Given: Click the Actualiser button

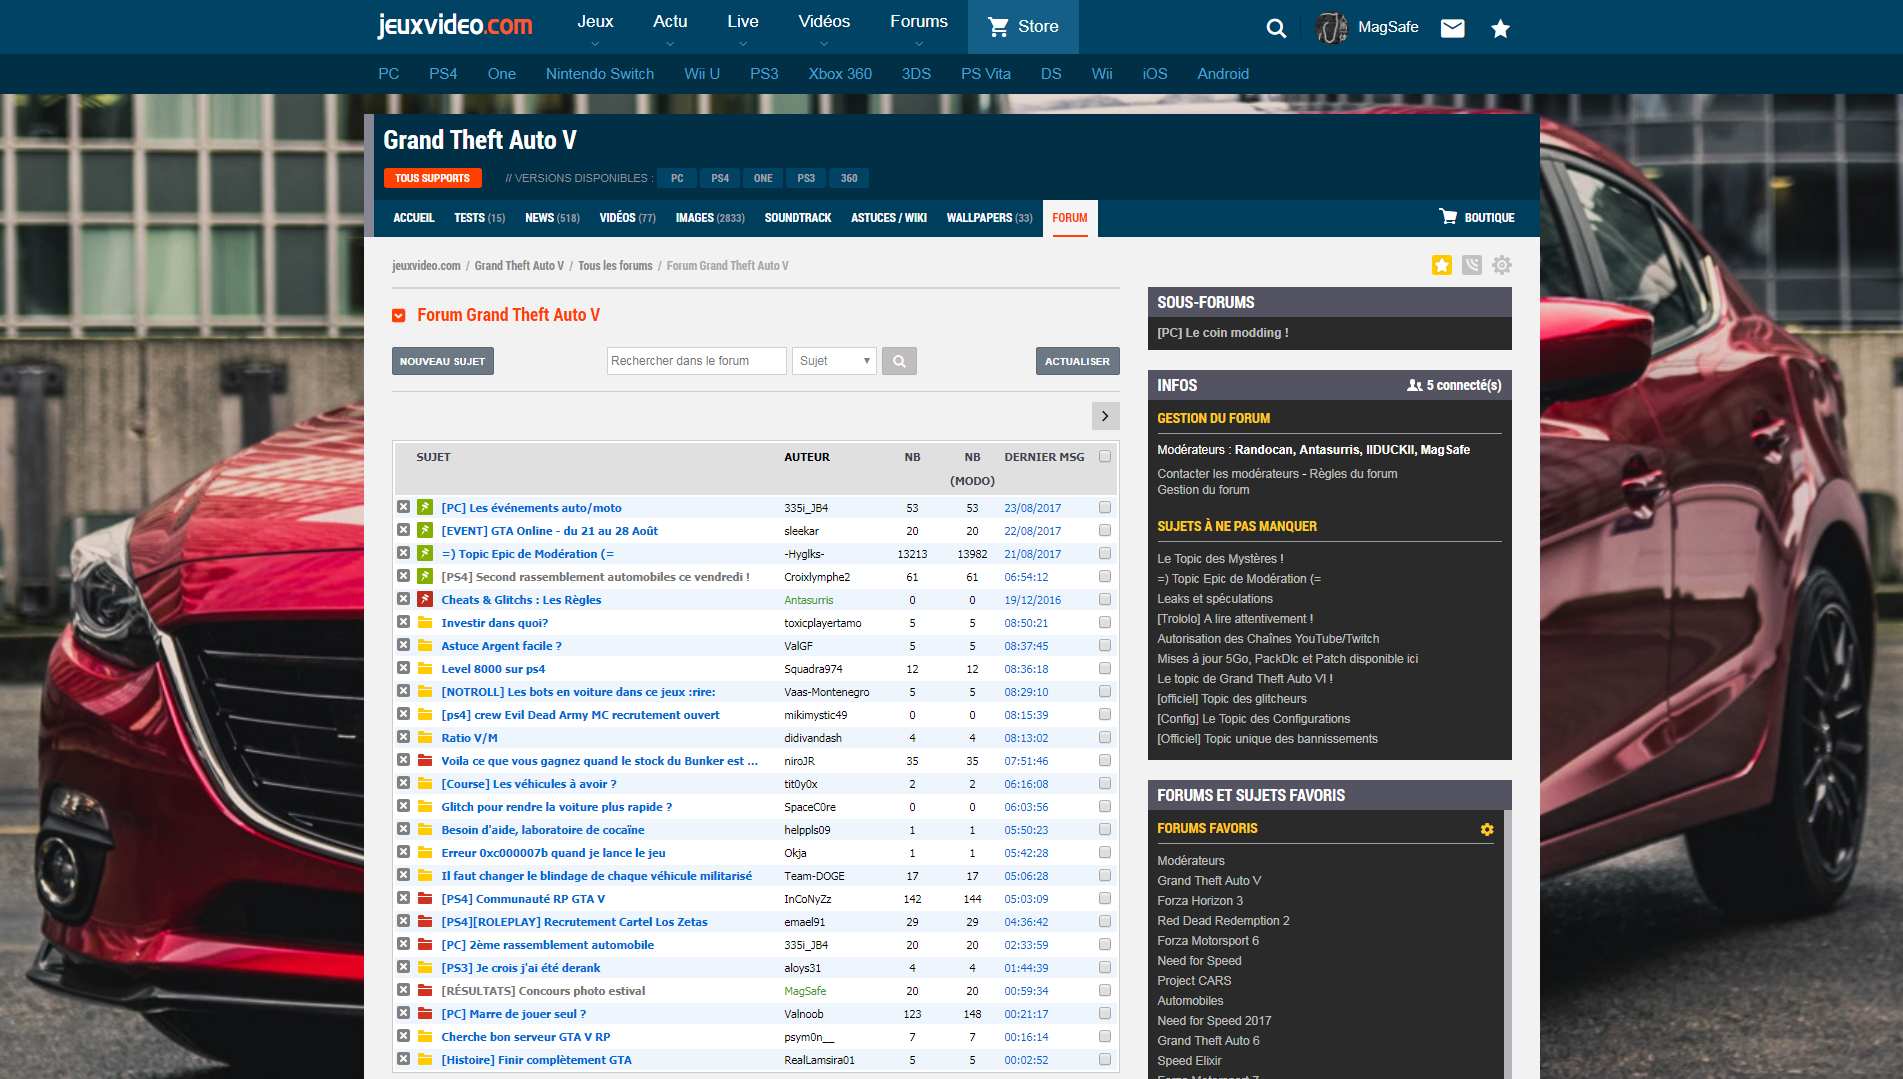Looking at the screenshot, I should point(1077,361).
